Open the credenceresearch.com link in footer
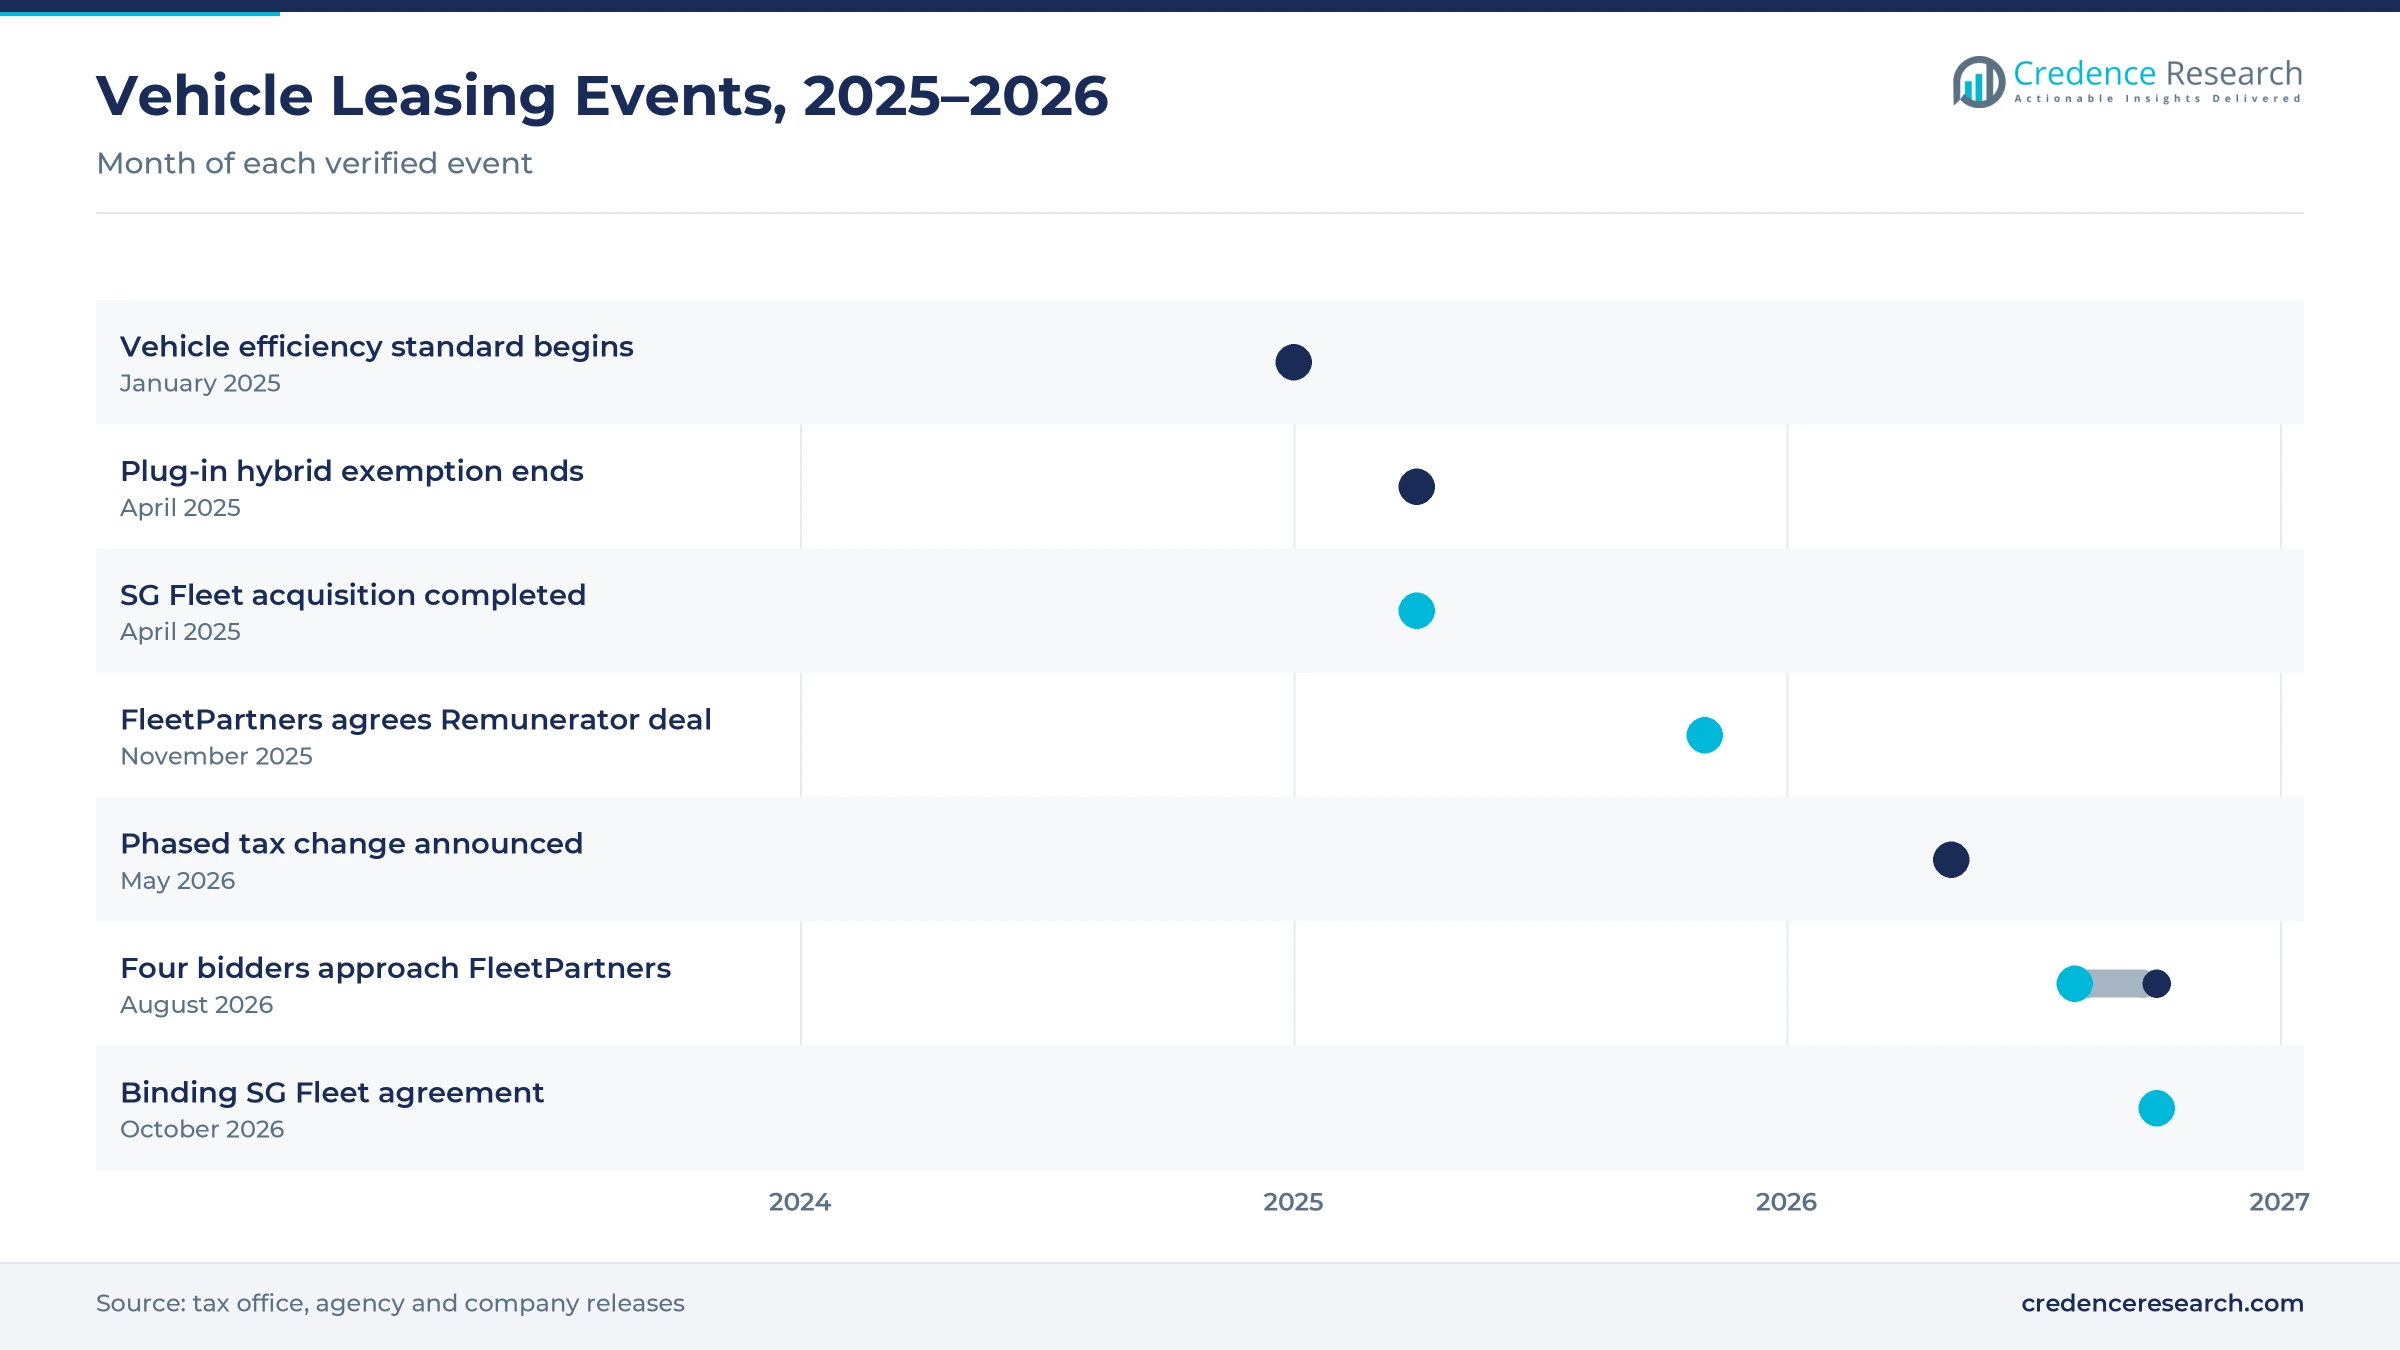This screenshot has width=2400, height=1350. (x=2162, y=1303)
